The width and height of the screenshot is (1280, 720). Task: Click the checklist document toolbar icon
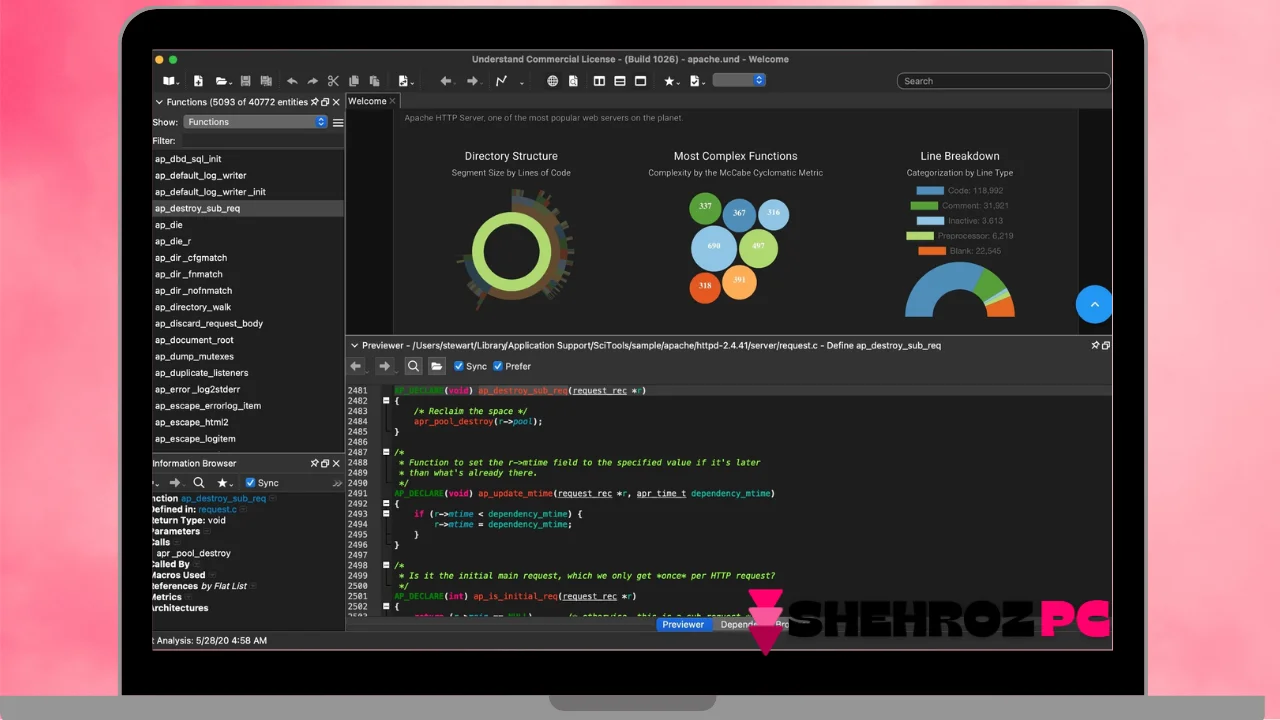click(695, 81)
